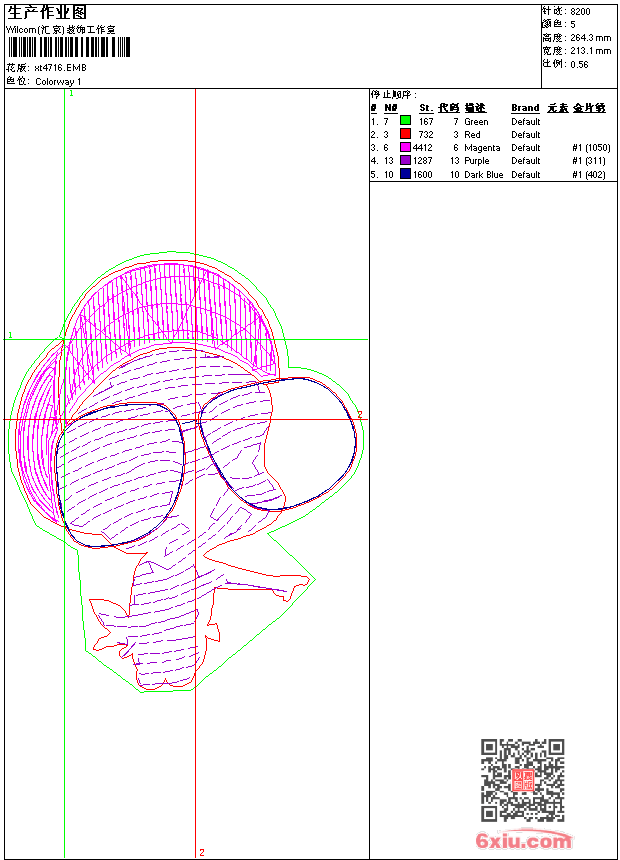Click the stitch count 167 for Green
The height and width of the screenshot is (860, 620).
coord(426,122)
